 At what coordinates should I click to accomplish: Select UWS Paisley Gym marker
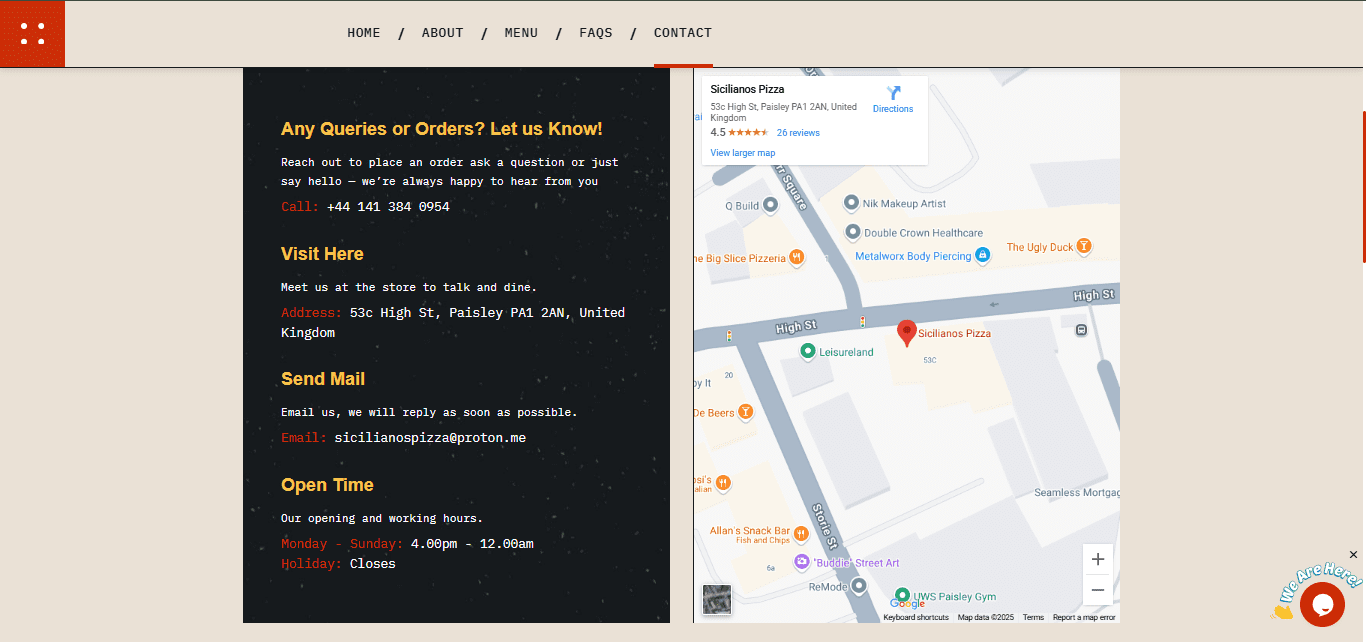coord(902,596)
